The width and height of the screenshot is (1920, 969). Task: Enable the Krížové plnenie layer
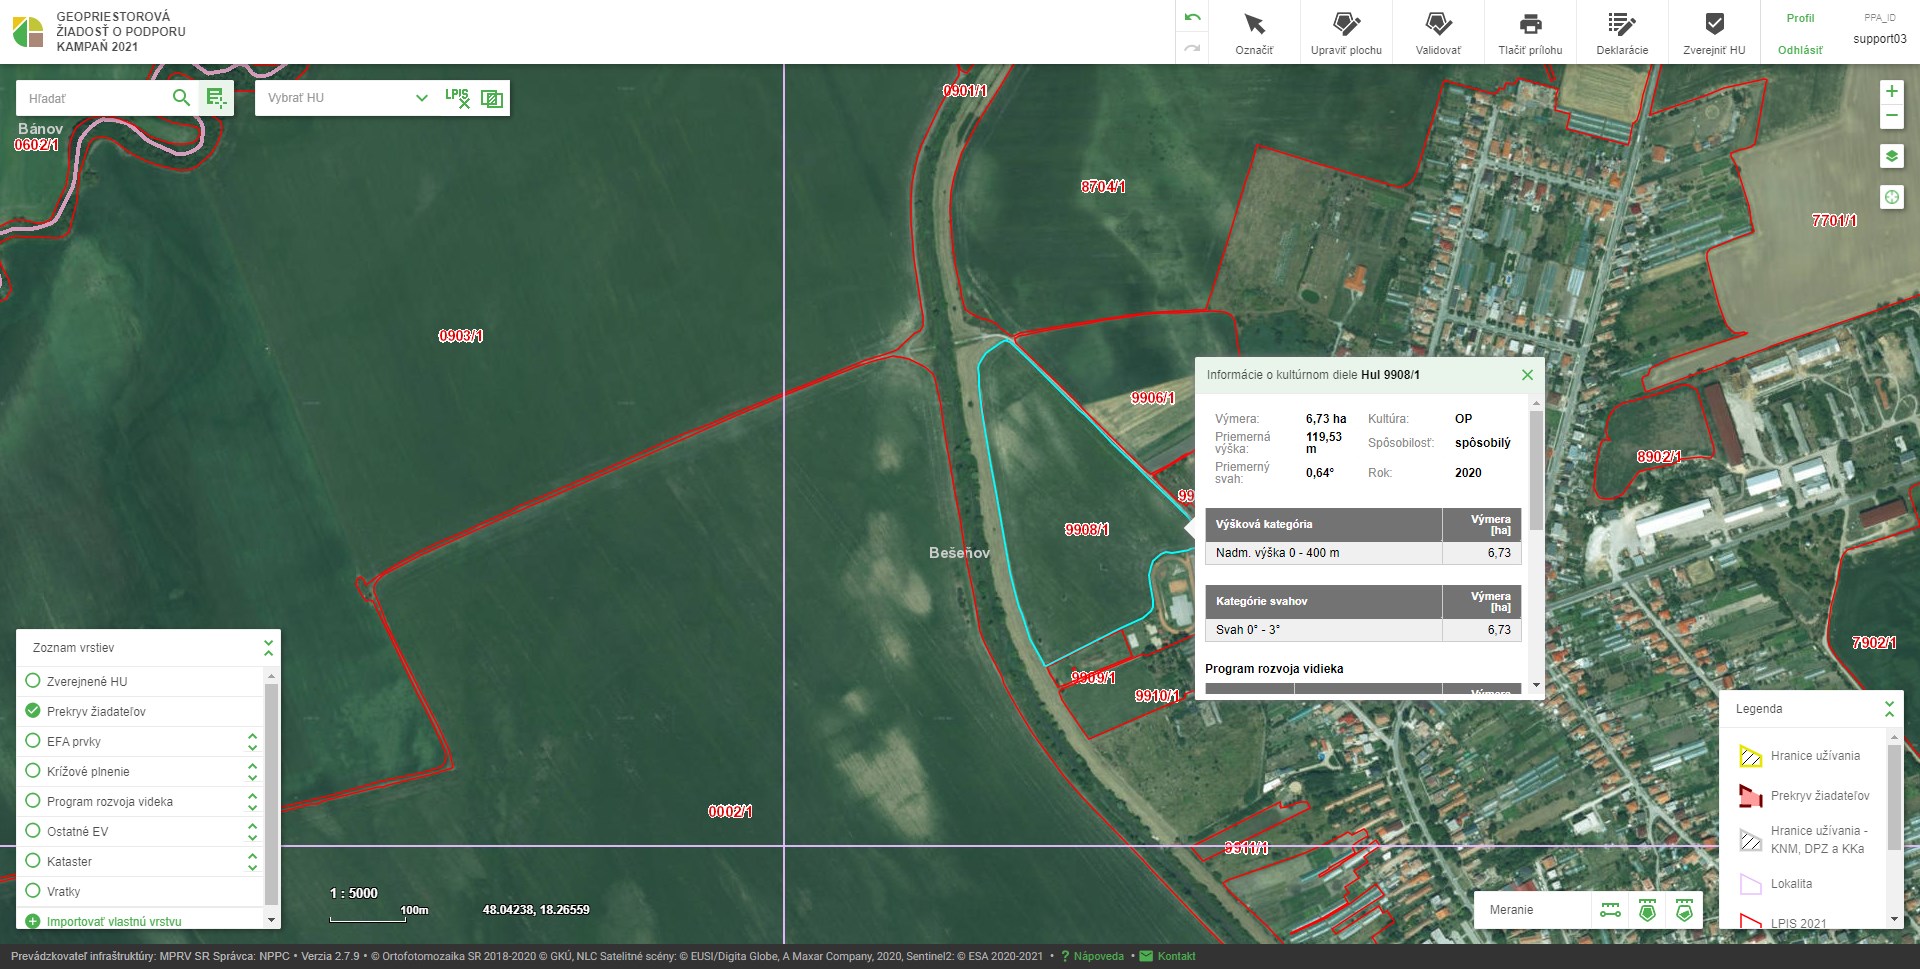tap(33, 771)
